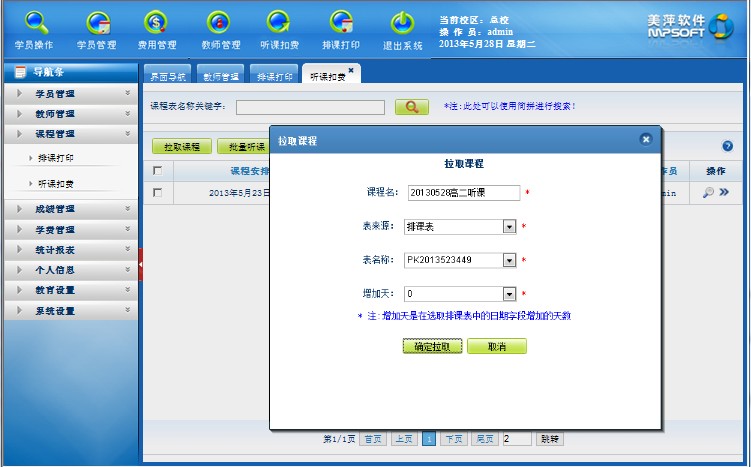
Task: Open the 表名称 dropdown
Action: click(x=509, y=261)
